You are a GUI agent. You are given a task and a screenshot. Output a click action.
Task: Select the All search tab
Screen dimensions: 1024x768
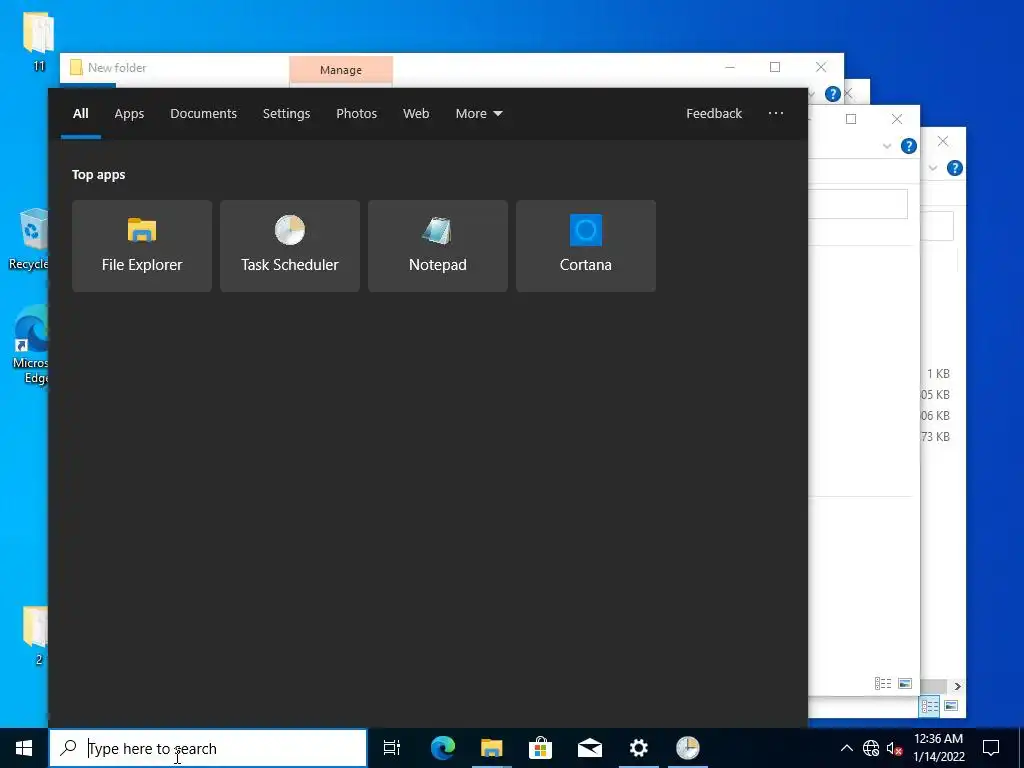point(81,114)
